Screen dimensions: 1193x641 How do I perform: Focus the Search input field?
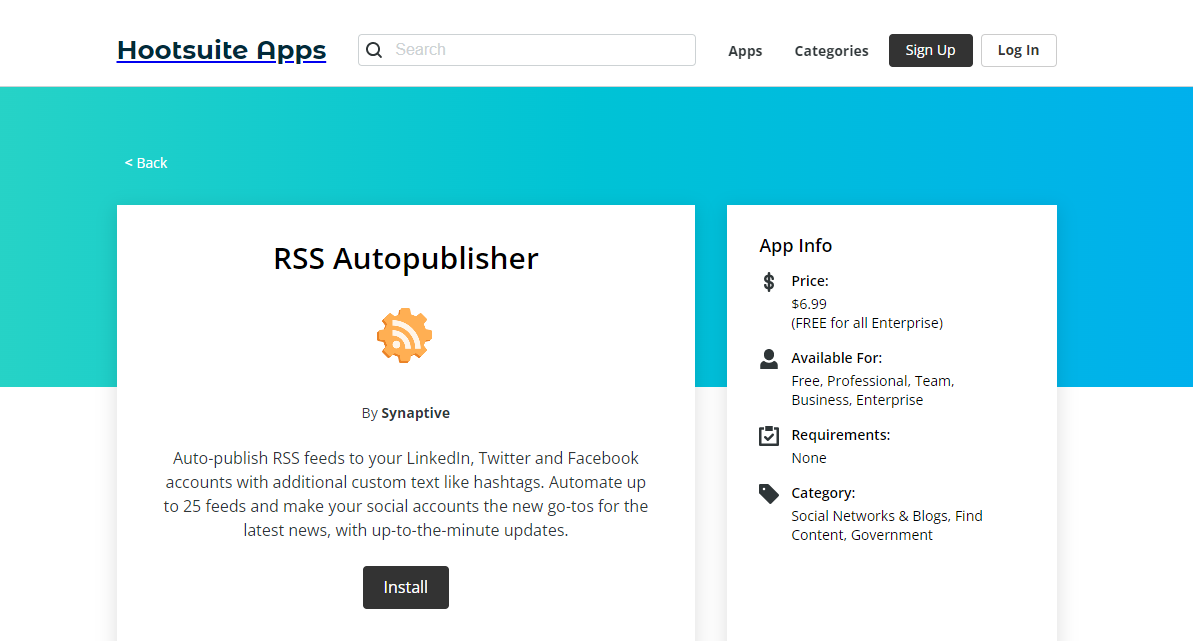[x=527, y=50]
